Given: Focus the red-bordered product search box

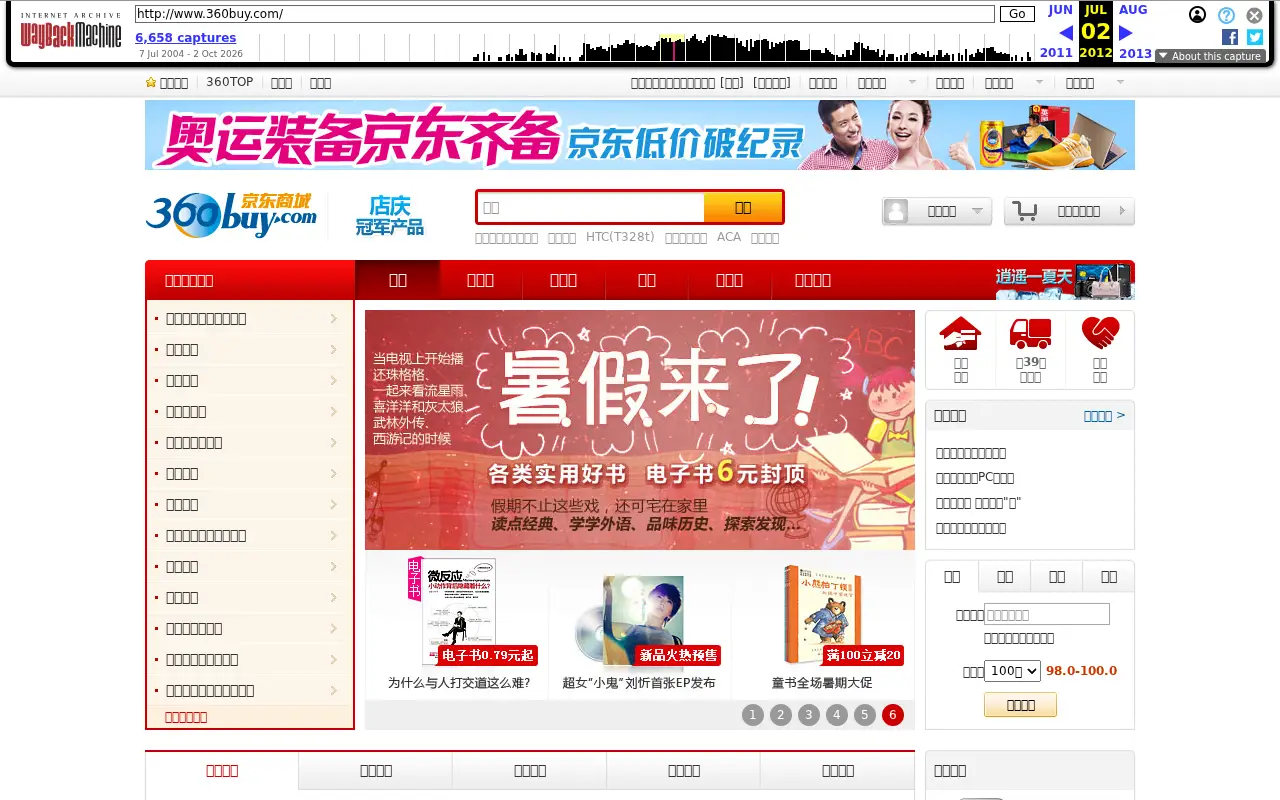Looking at the screenshot, I should [x=590, y=207].
